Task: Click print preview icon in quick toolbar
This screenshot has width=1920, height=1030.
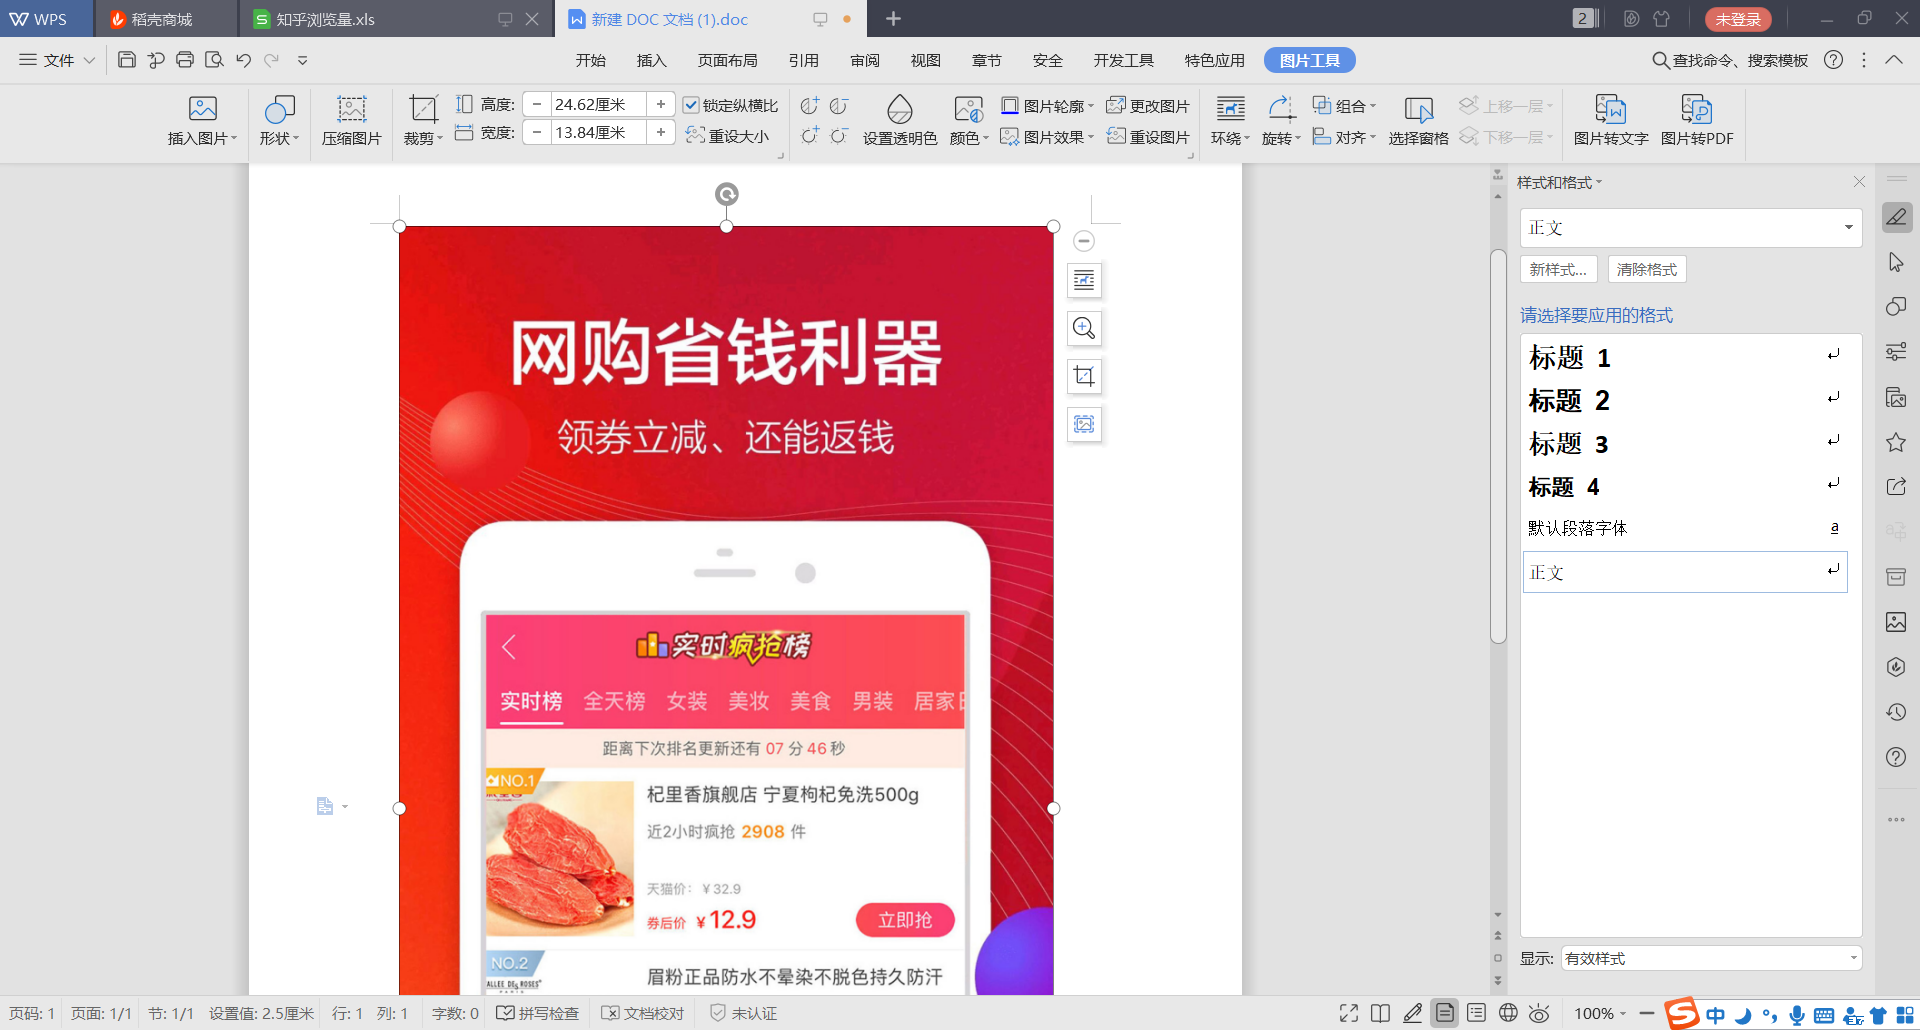Action: click(x=214, y=60)
